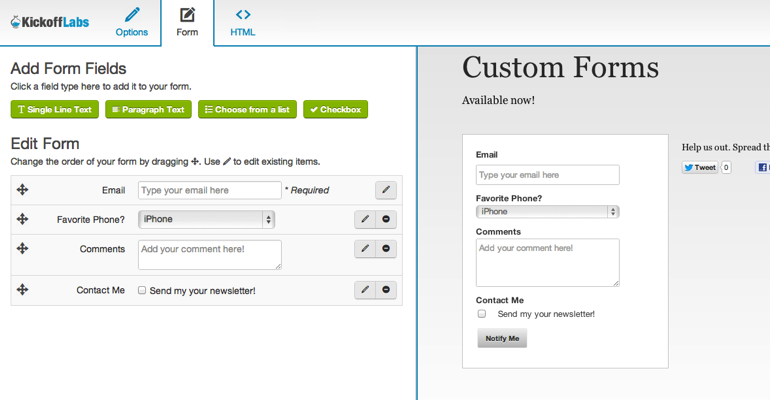Remove the Favorite Phone field using minus icon
The height and width of the screenshot is (400, 770).
(x=387, y=219)
